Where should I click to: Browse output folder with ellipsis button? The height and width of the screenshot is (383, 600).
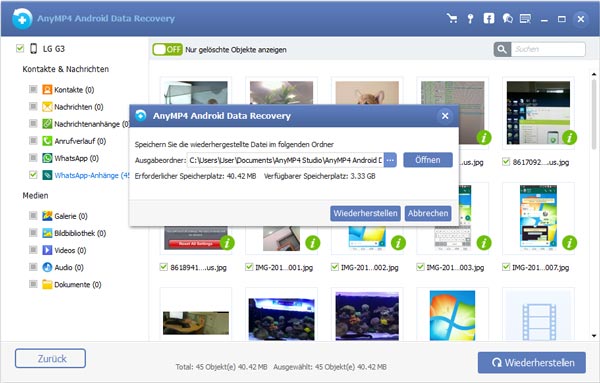390,160
